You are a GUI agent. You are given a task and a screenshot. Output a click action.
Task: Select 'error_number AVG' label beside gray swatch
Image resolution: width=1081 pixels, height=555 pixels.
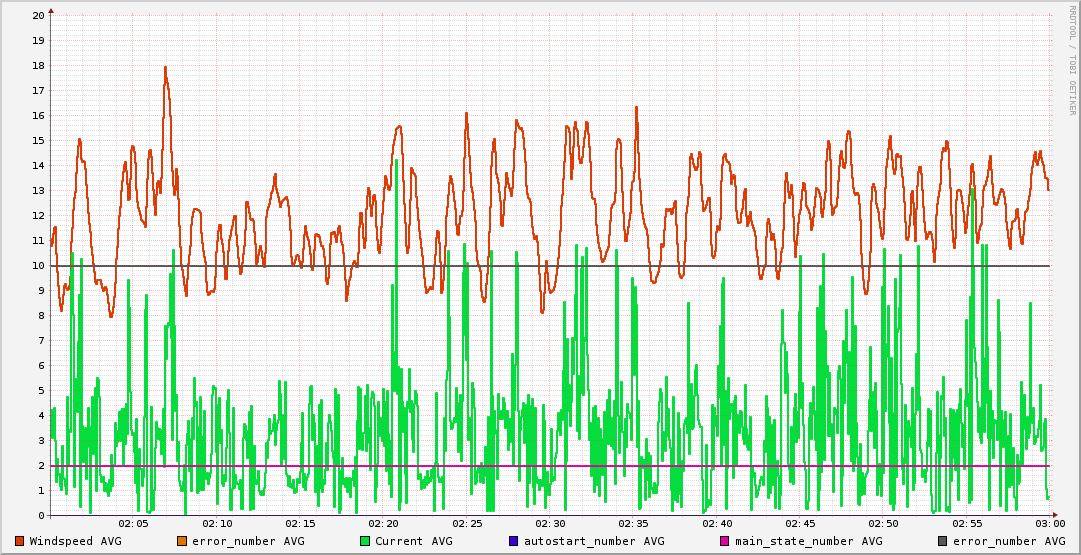(1009, 541)
